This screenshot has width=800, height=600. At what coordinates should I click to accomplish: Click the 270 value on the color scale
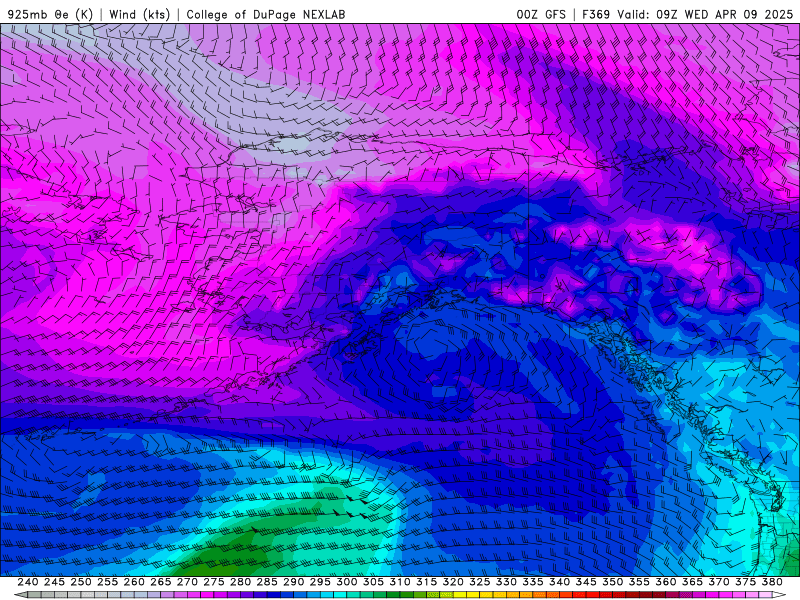187,582
